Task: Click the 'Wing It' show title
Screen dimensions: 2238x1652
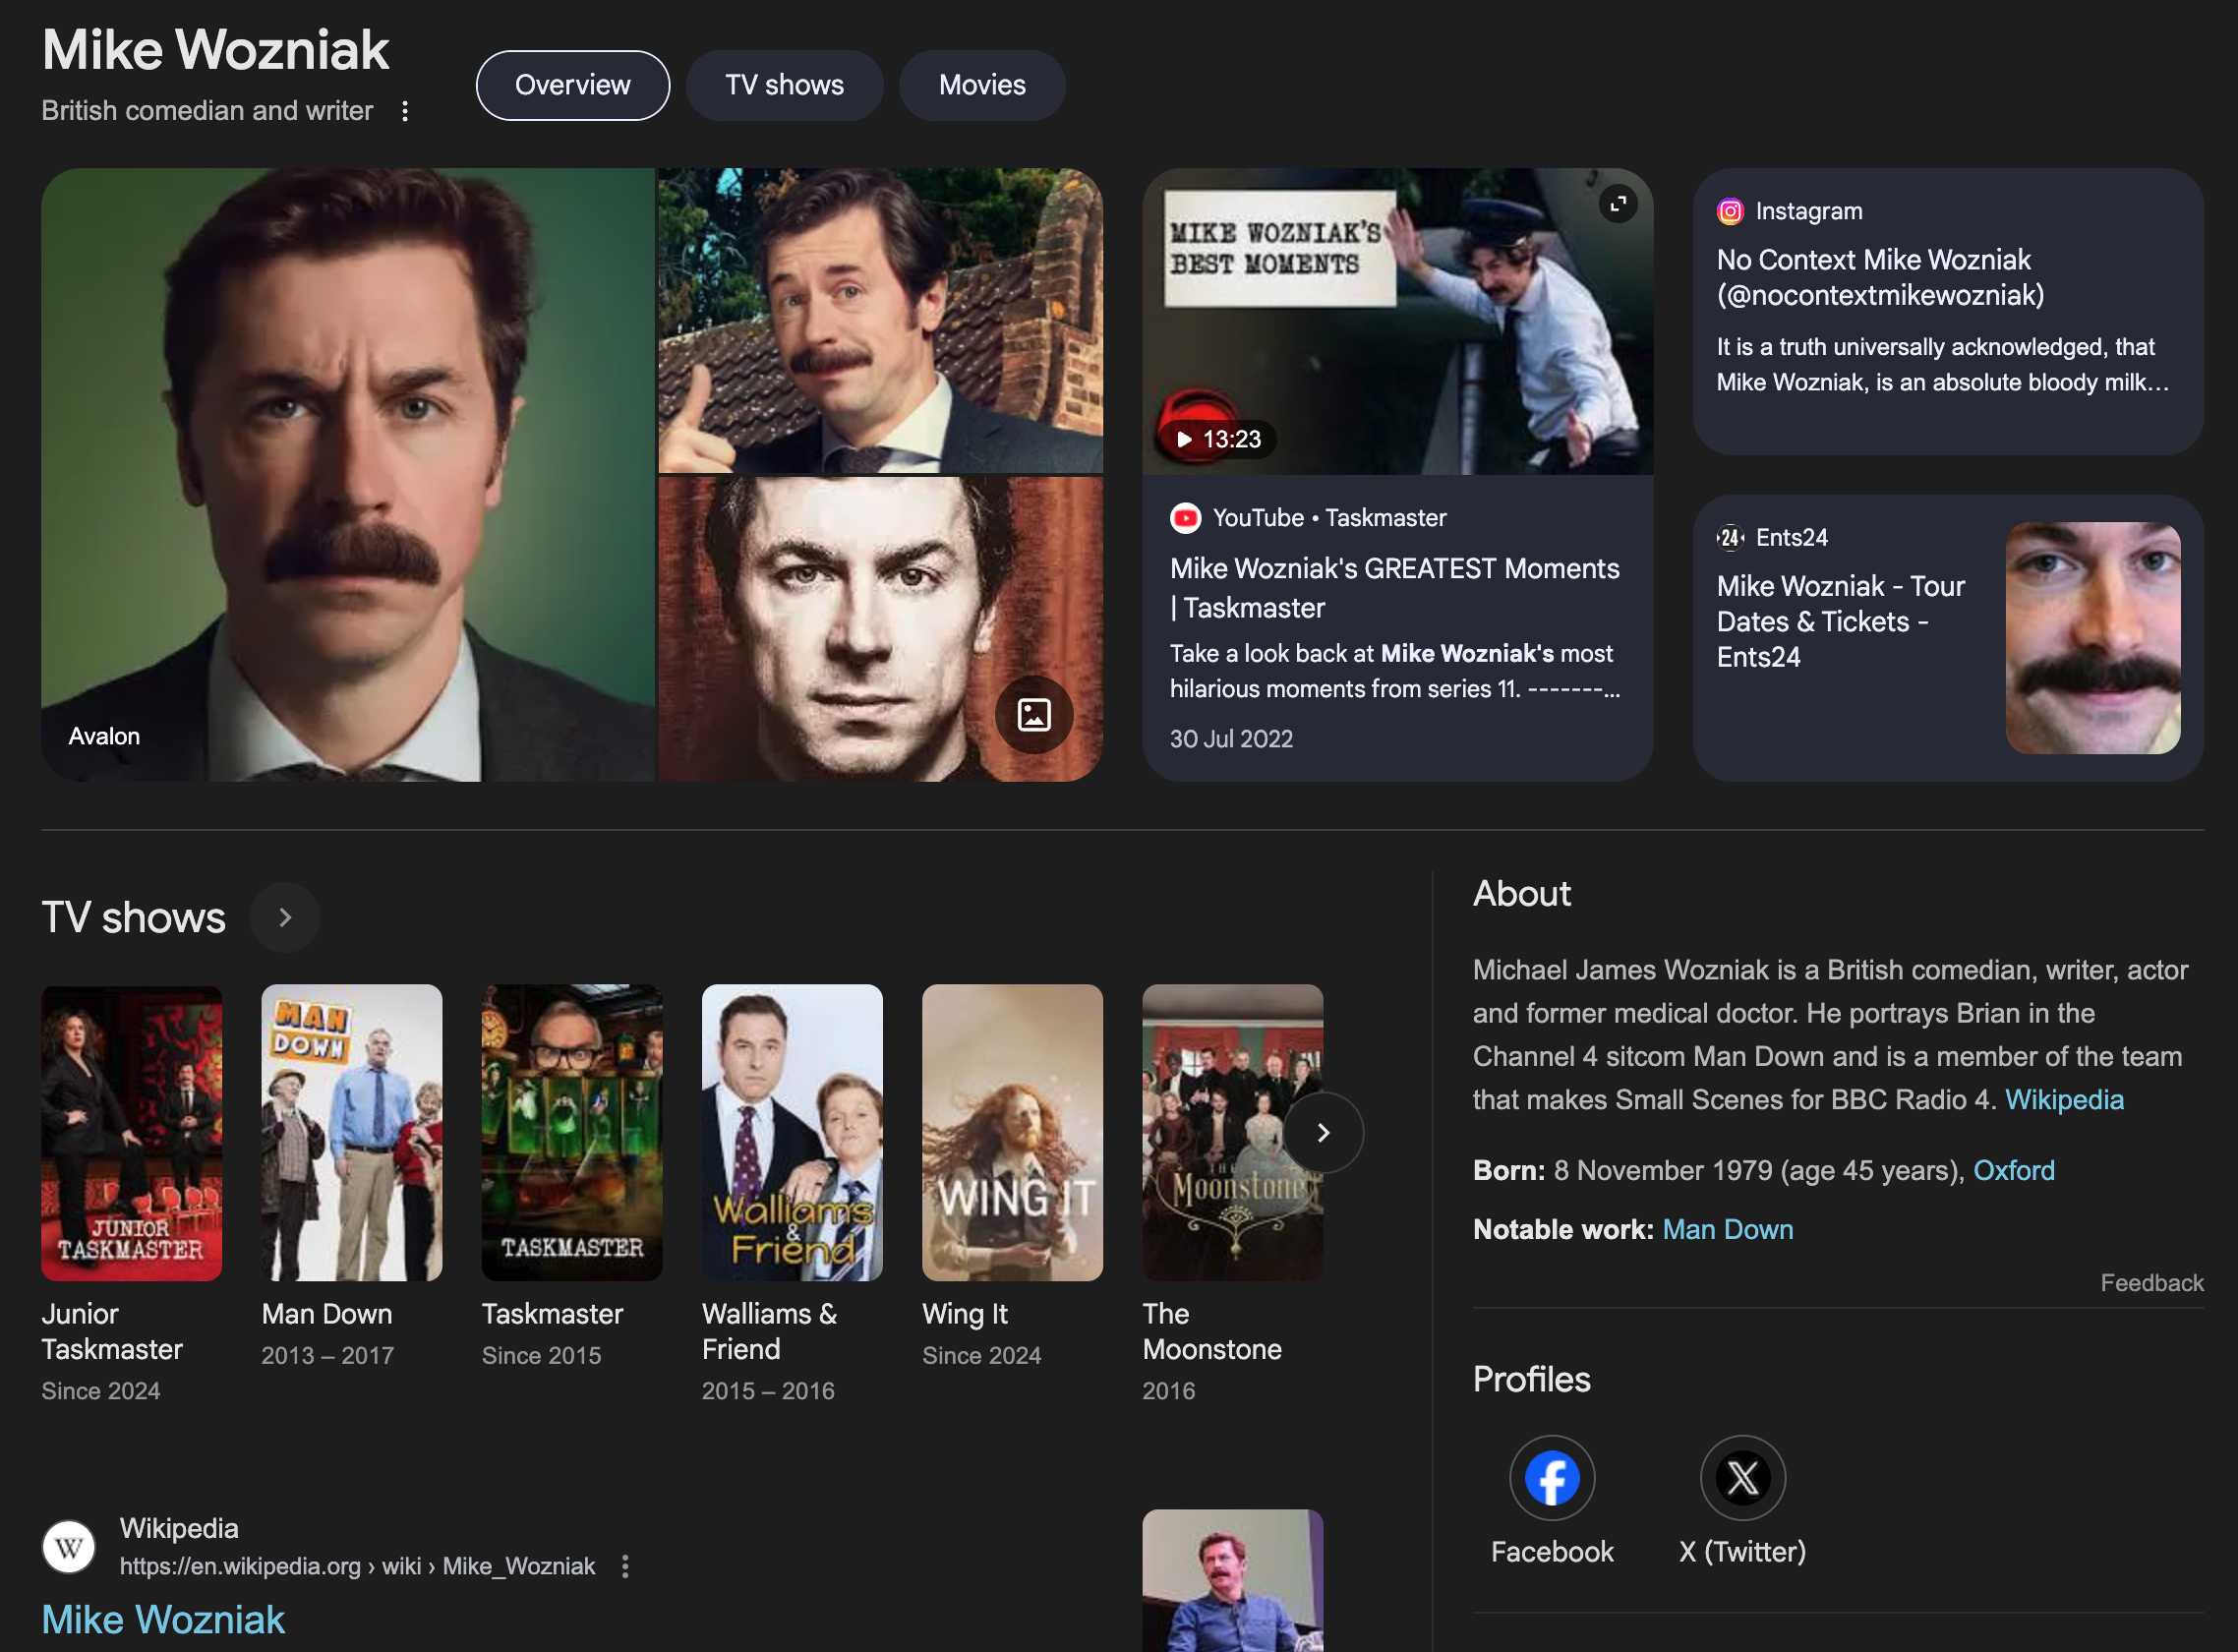Action: [965, 1314]
